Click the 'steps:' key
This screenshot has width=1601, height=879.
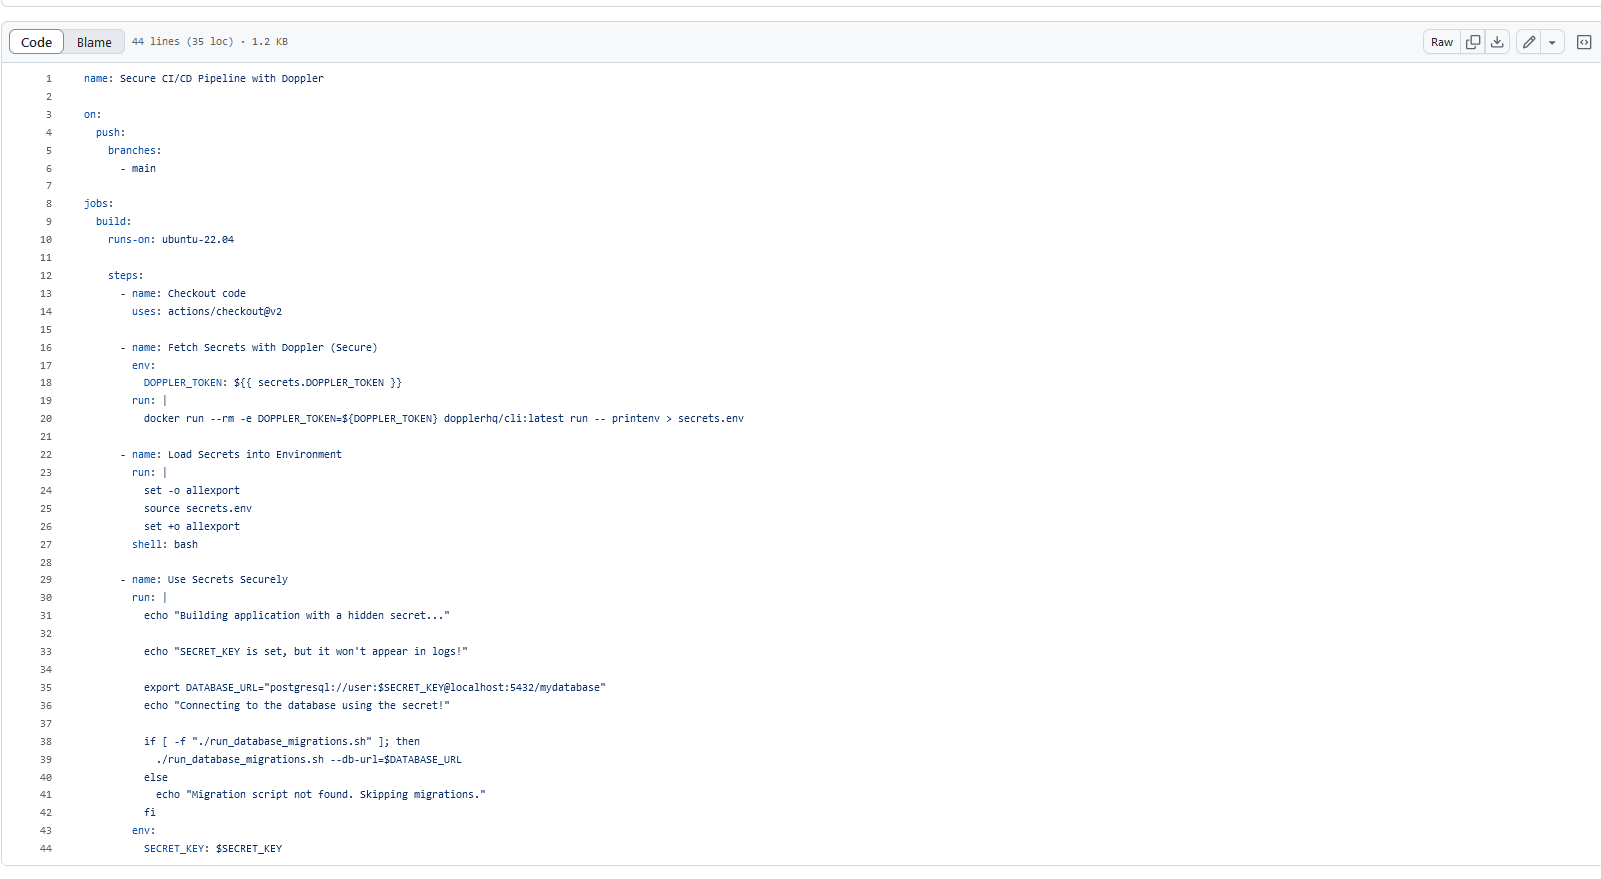(126, 276)
